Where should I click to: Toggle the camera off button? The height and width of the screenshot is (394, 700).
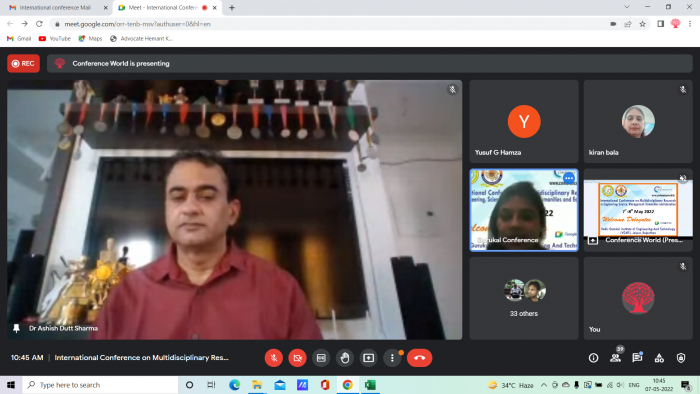pyautogui.click(x=297, y=358)
